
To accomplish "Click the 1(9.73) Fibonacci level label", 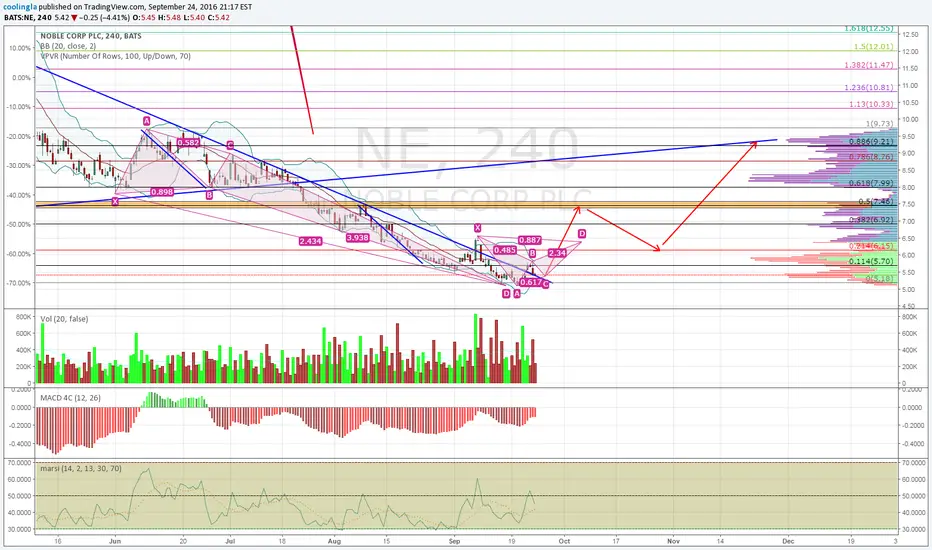I will (x=880, y=124).
